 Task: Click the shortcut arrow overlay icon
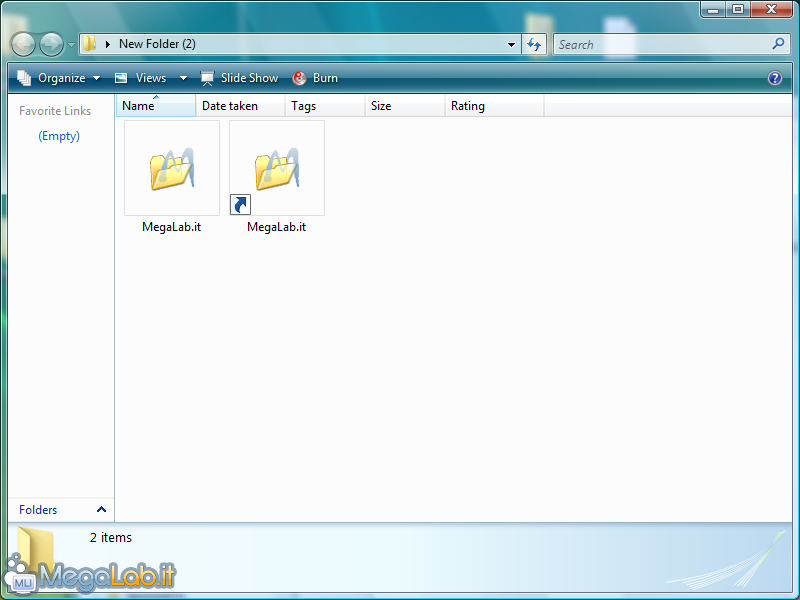pyautogui.click(x=240, y=205)
